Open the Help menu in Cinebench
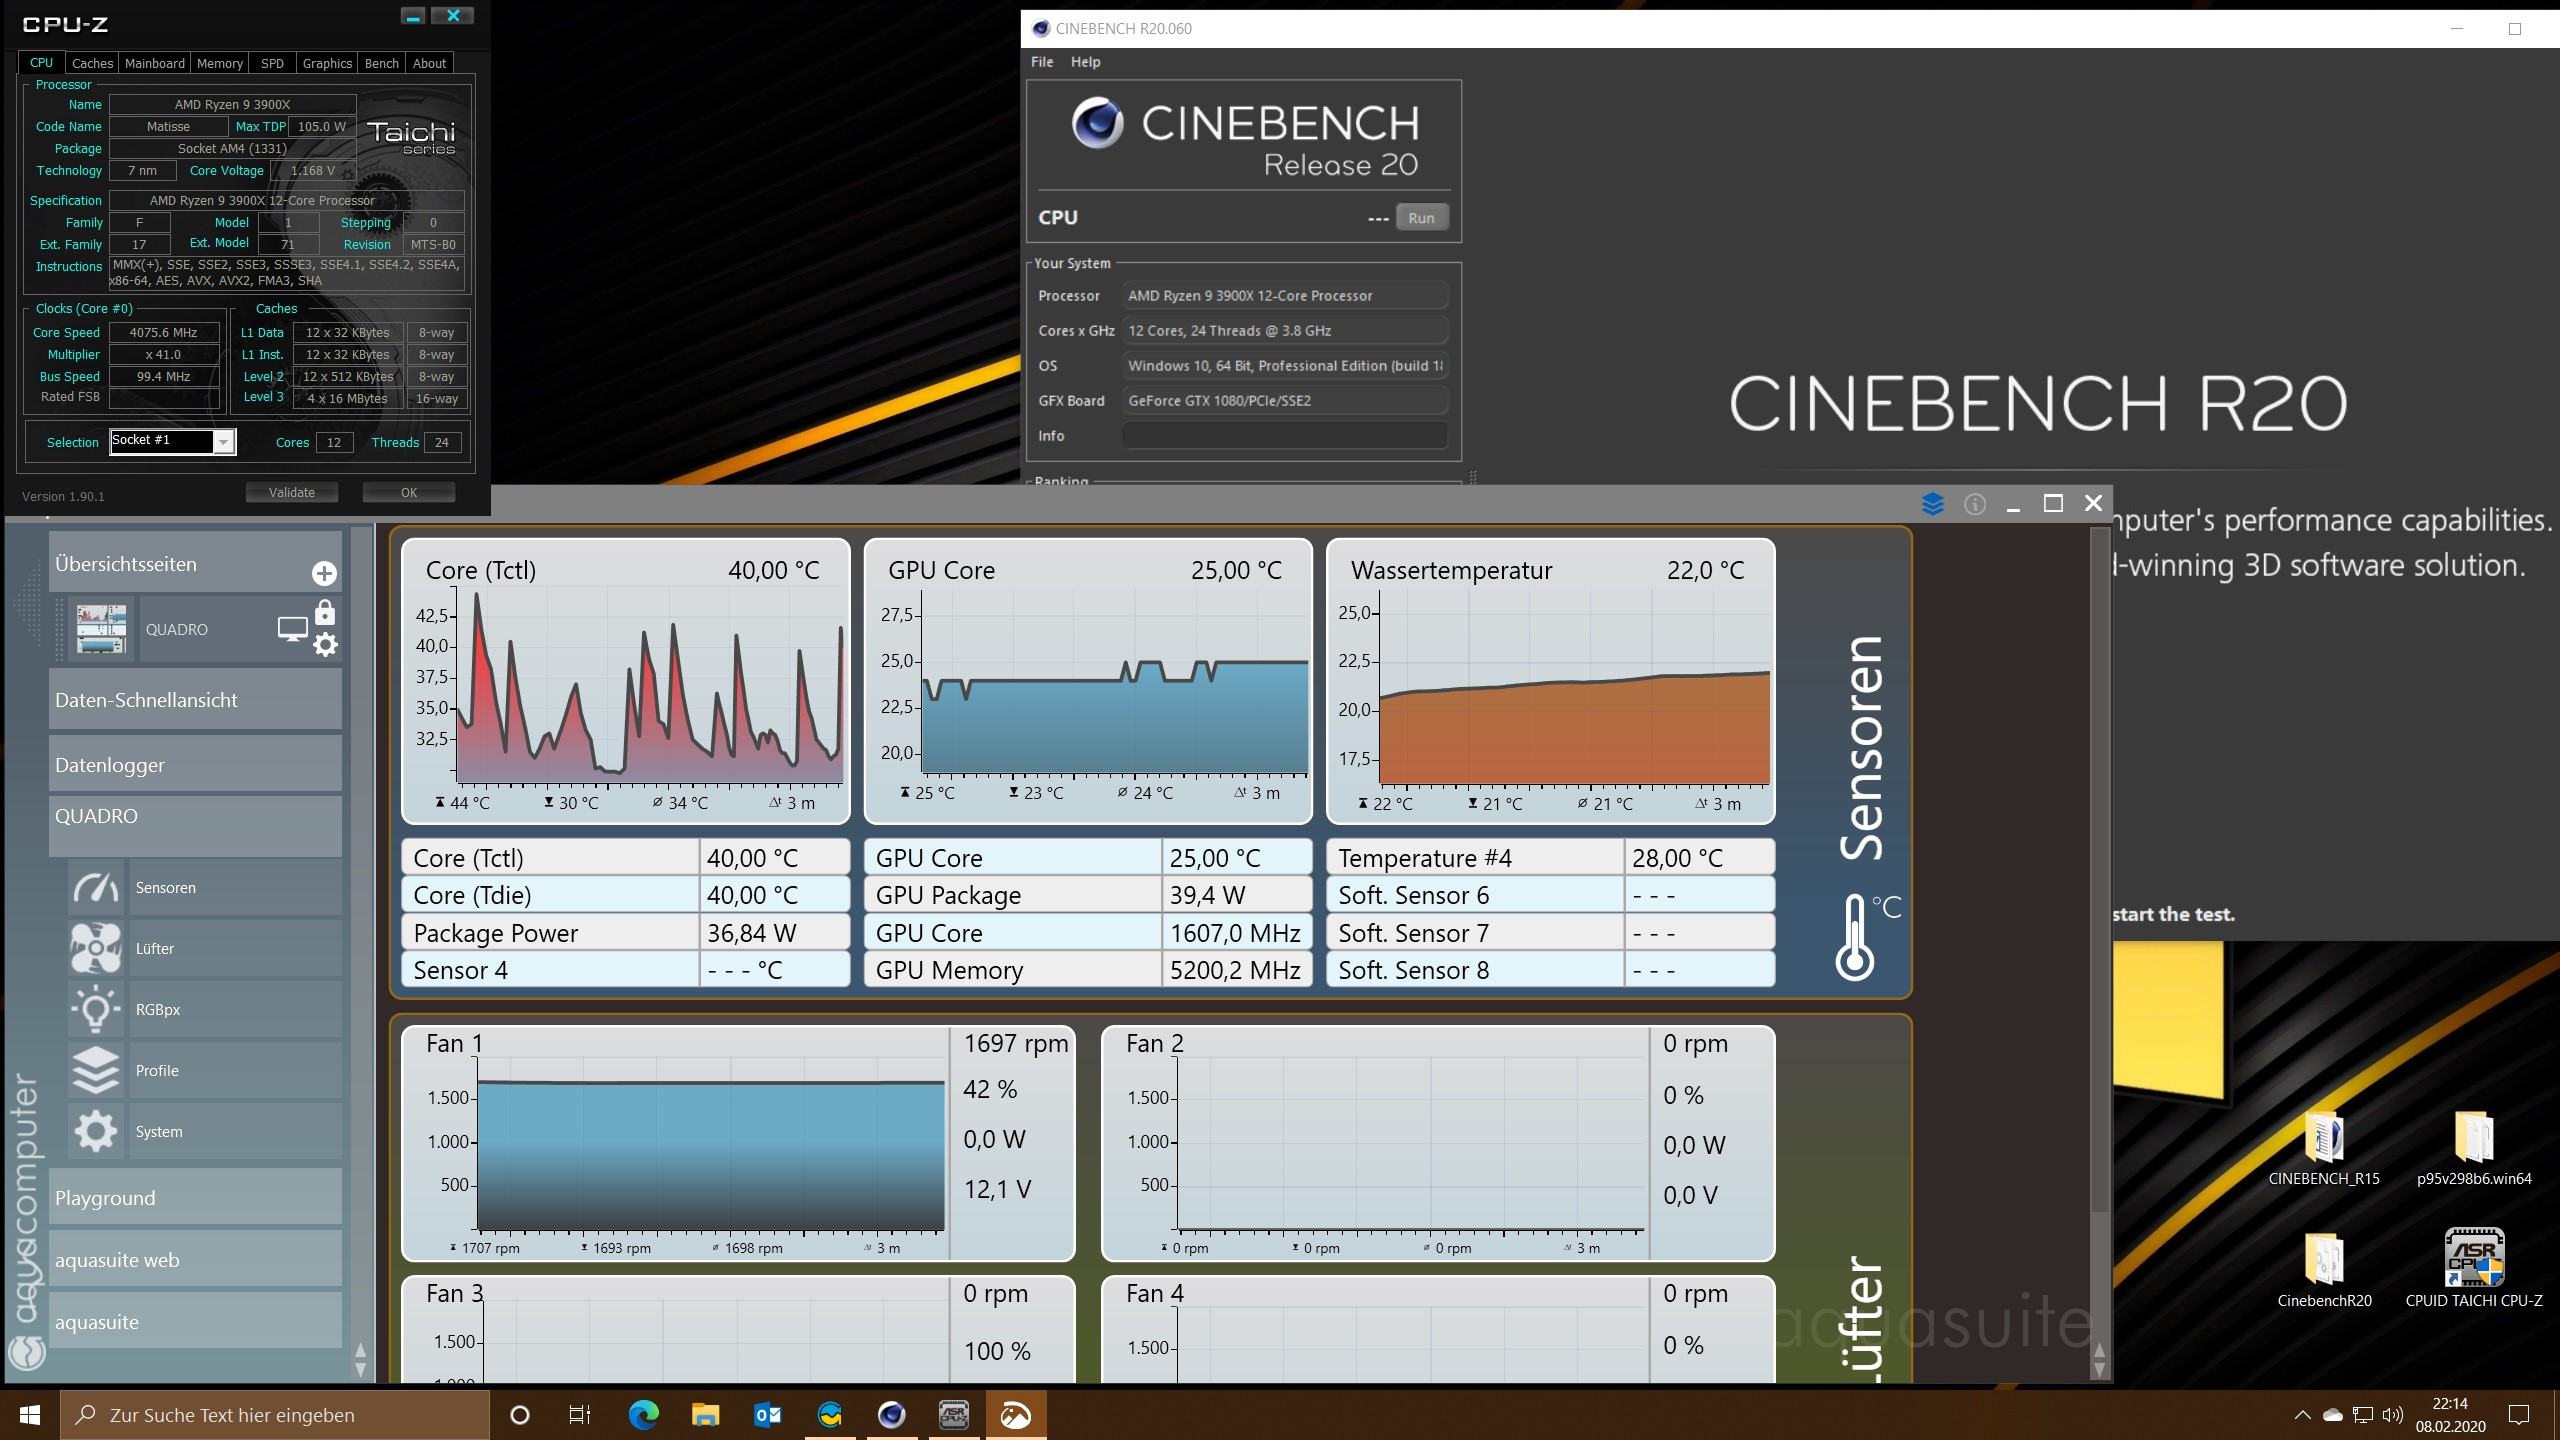The width and height of the screenshot is (2560, 1440). [1085, 62]
